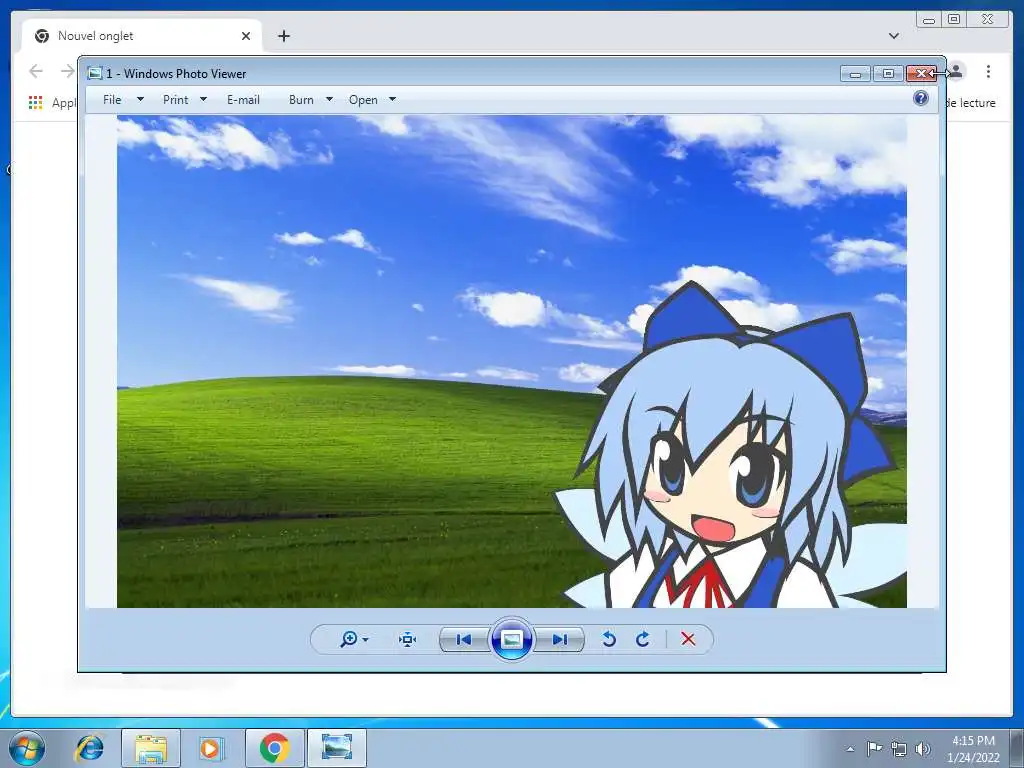Open the Open menu

click(363, 99)
